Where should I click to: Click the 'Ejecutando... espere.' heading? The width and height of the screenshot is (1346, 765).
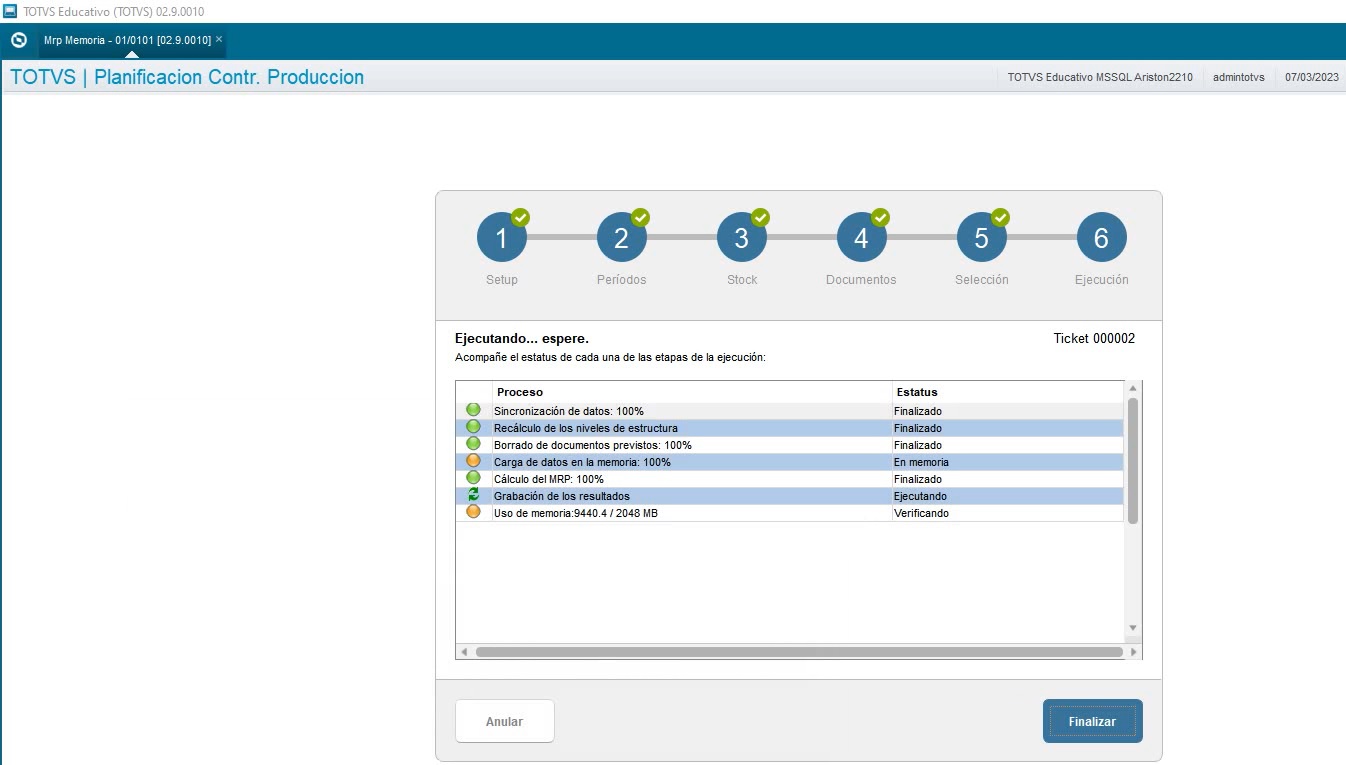click(x=522, y=339)
